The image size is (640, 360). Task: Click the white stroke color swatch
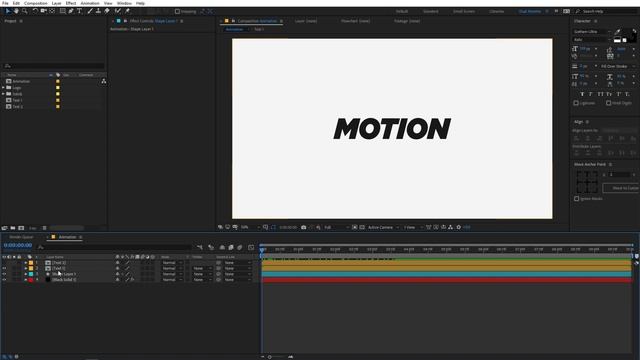coord(624,40)
